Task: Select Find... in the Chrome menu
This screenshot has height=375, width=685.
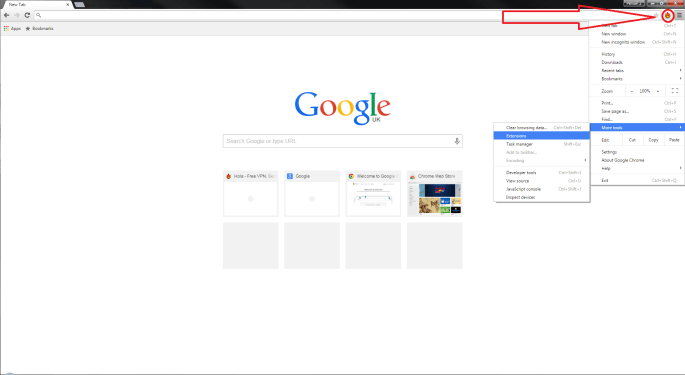Action: pos(637,119)
